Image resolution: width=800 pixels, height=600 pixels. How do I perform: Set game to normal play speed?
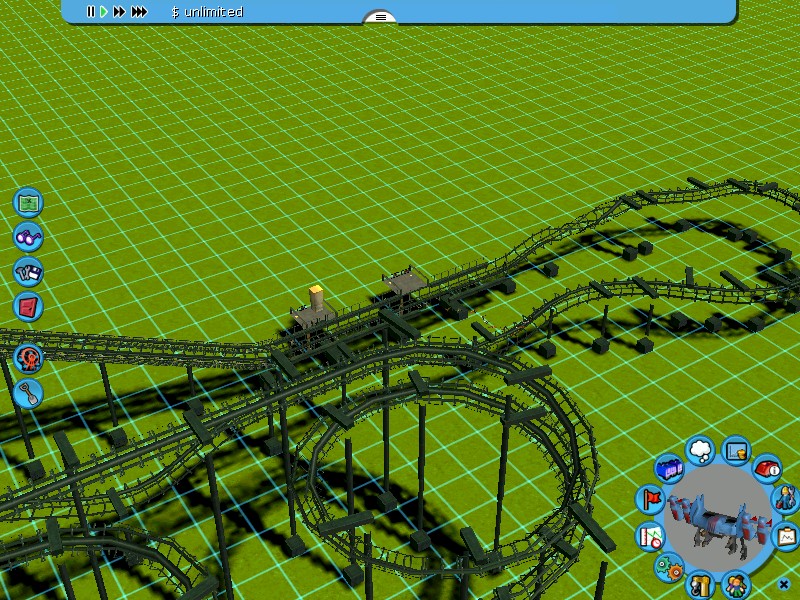coord(103,12)
